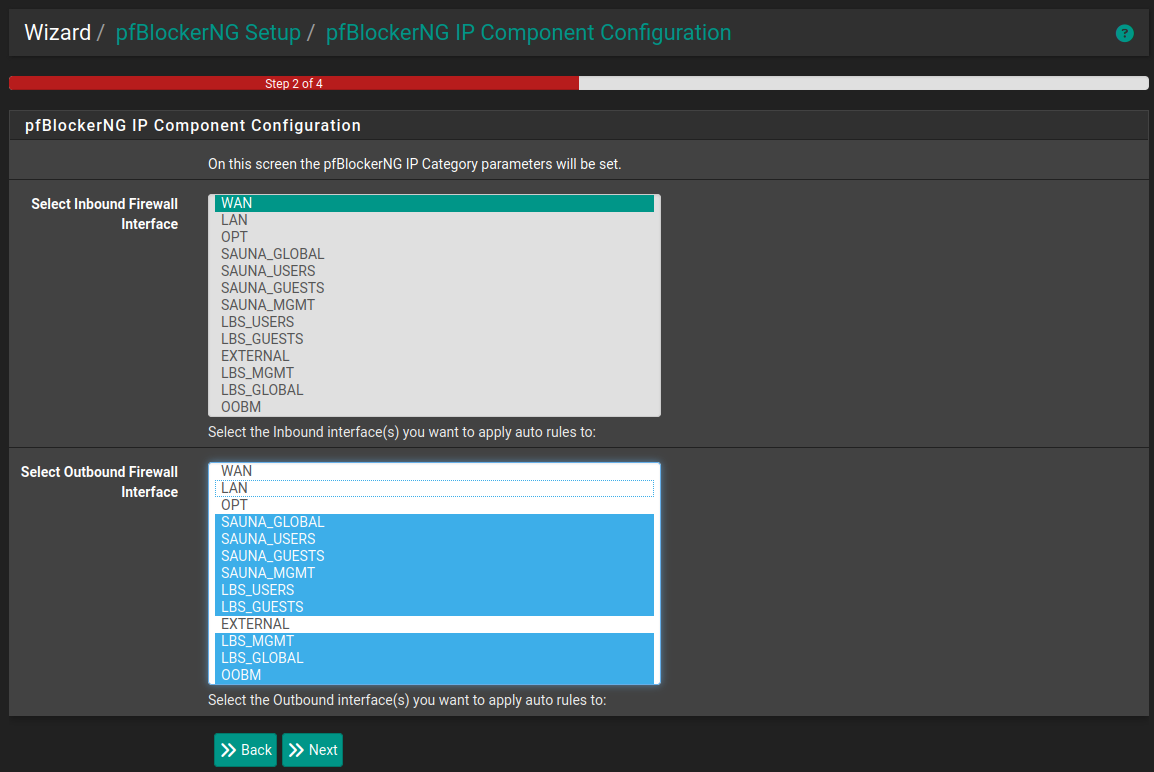Choose SAUNA_GUESTS in Outbound interface list

click(434, 556)
